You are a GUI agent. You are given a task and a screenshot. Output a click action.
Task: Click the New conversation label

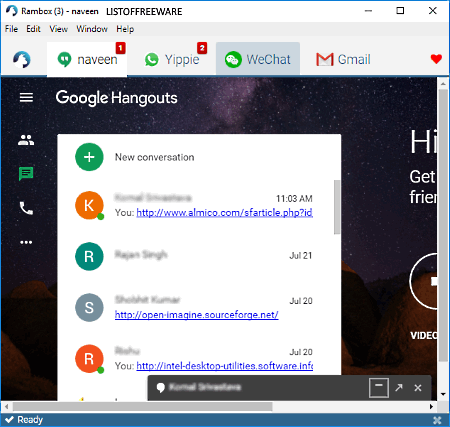[x=154, y=157]
